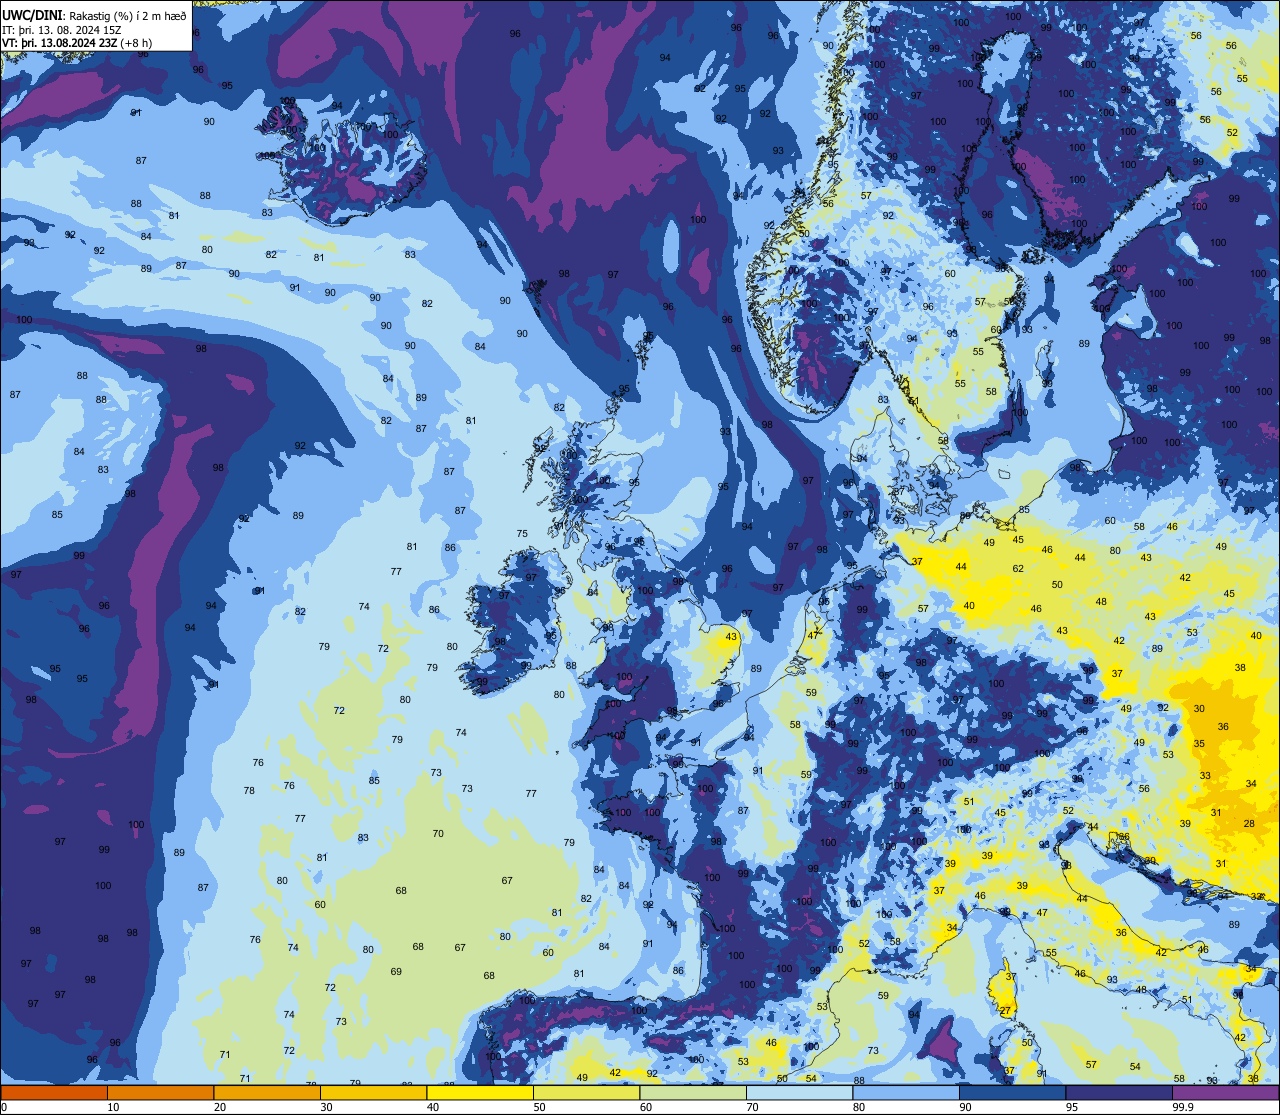Click the humidity value '69' in the Atlantic yellow-green area
Screen dimensions: 1280x1115
point(396,971)
